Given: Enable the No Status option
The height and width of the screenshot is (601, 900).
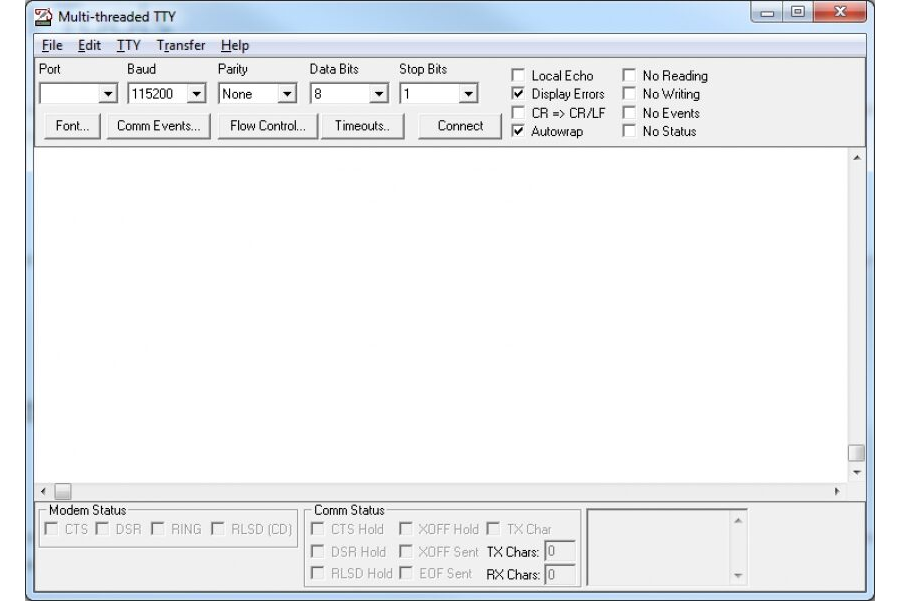Looking at the screenshot, I should pos(628,130).
